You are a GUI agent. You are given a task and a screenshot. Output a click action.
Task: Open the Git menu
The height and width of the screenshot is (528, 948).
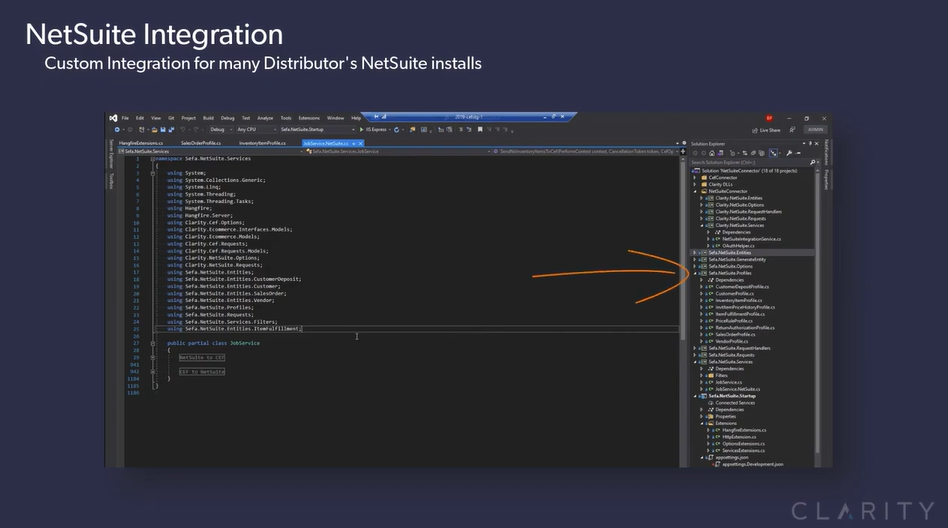point(171,118)
